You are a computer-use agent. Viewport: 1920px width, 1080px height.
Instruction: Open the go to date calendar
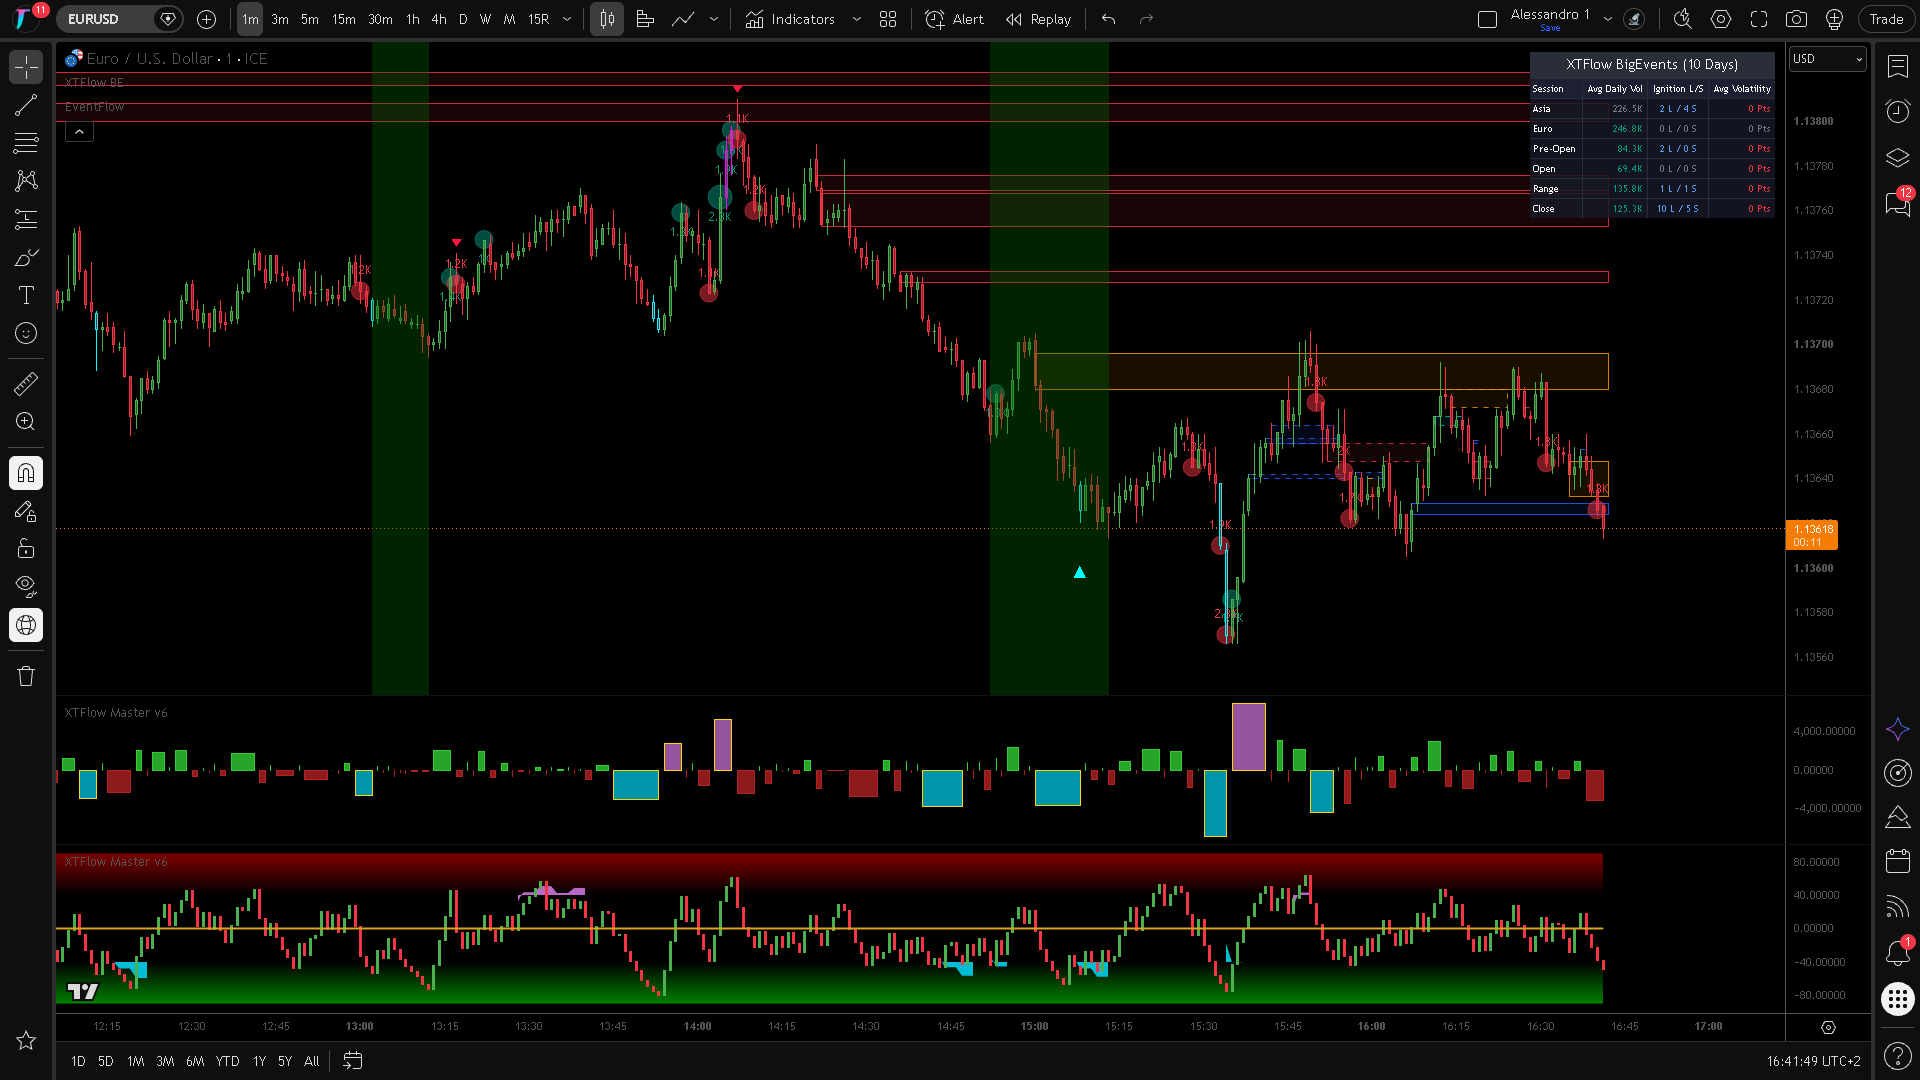pyautogui.click(x=353, y=1061)
